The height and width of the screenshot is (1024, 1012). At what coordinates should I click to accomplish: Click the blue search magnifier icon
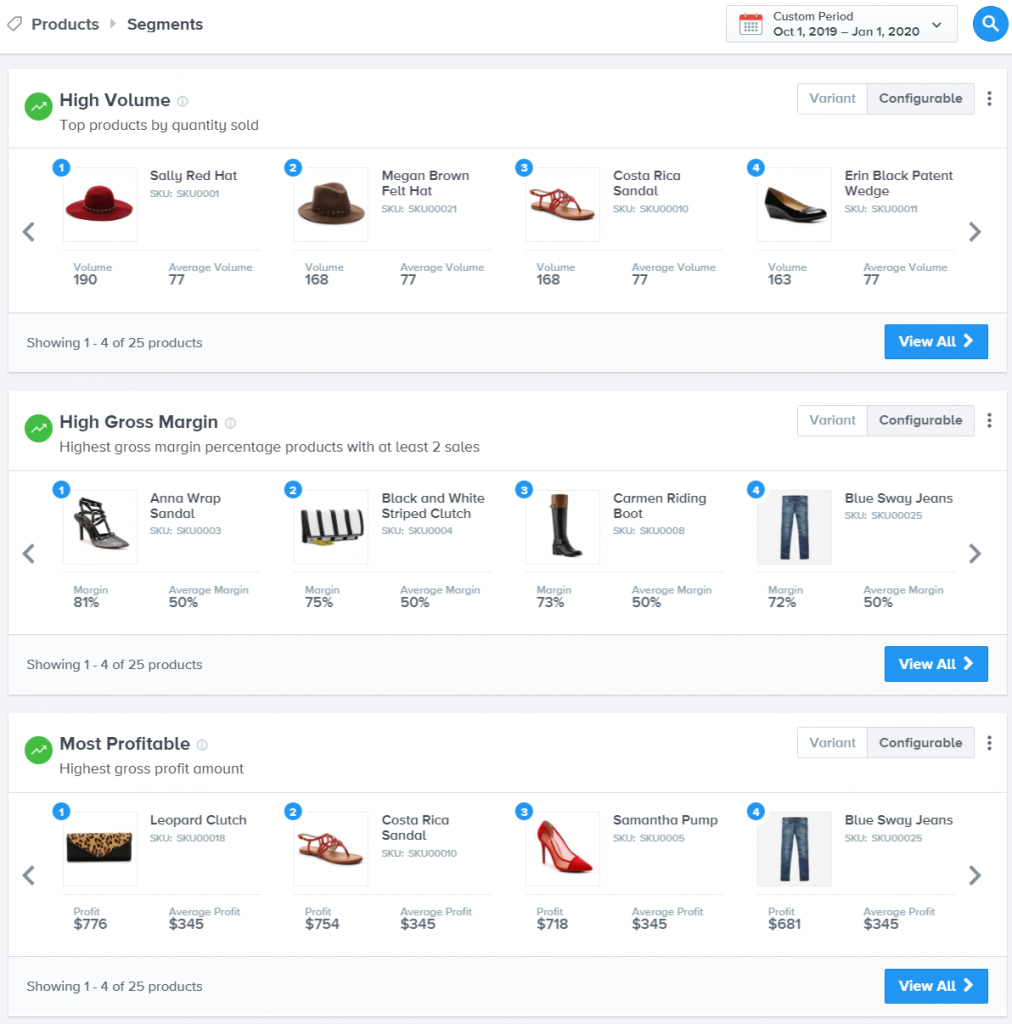click(990, 24)
